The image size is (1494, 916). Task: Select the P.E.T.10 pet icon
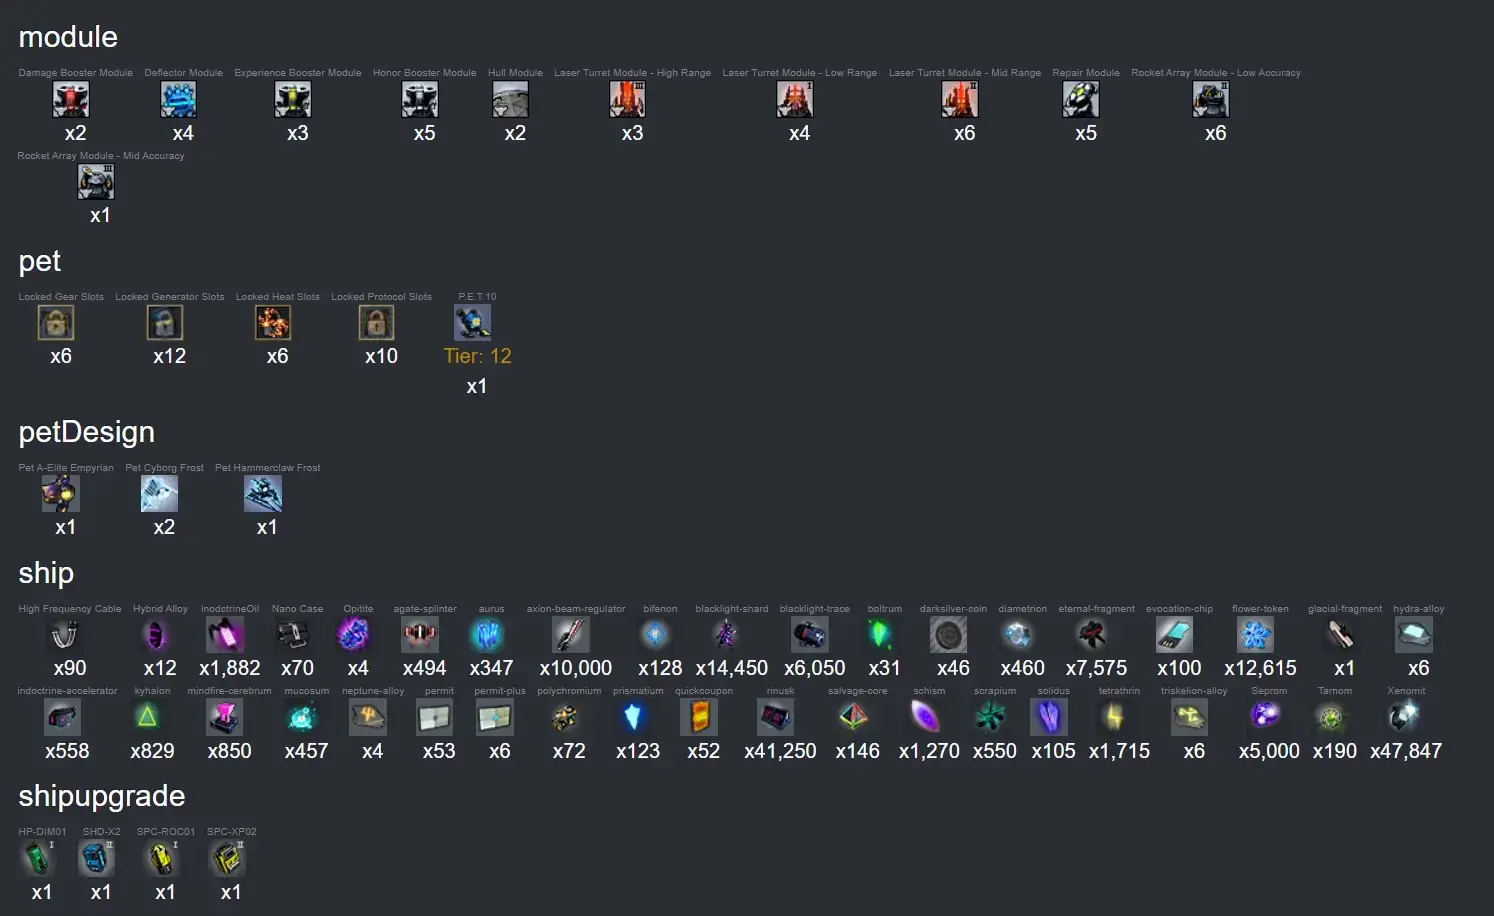[473, 323]
